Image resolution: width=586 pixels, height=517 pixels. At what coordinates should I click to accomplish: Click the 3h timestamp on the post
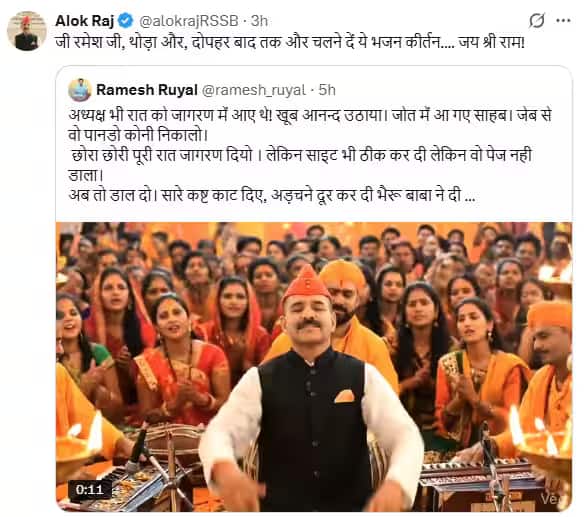pos(259,21)
